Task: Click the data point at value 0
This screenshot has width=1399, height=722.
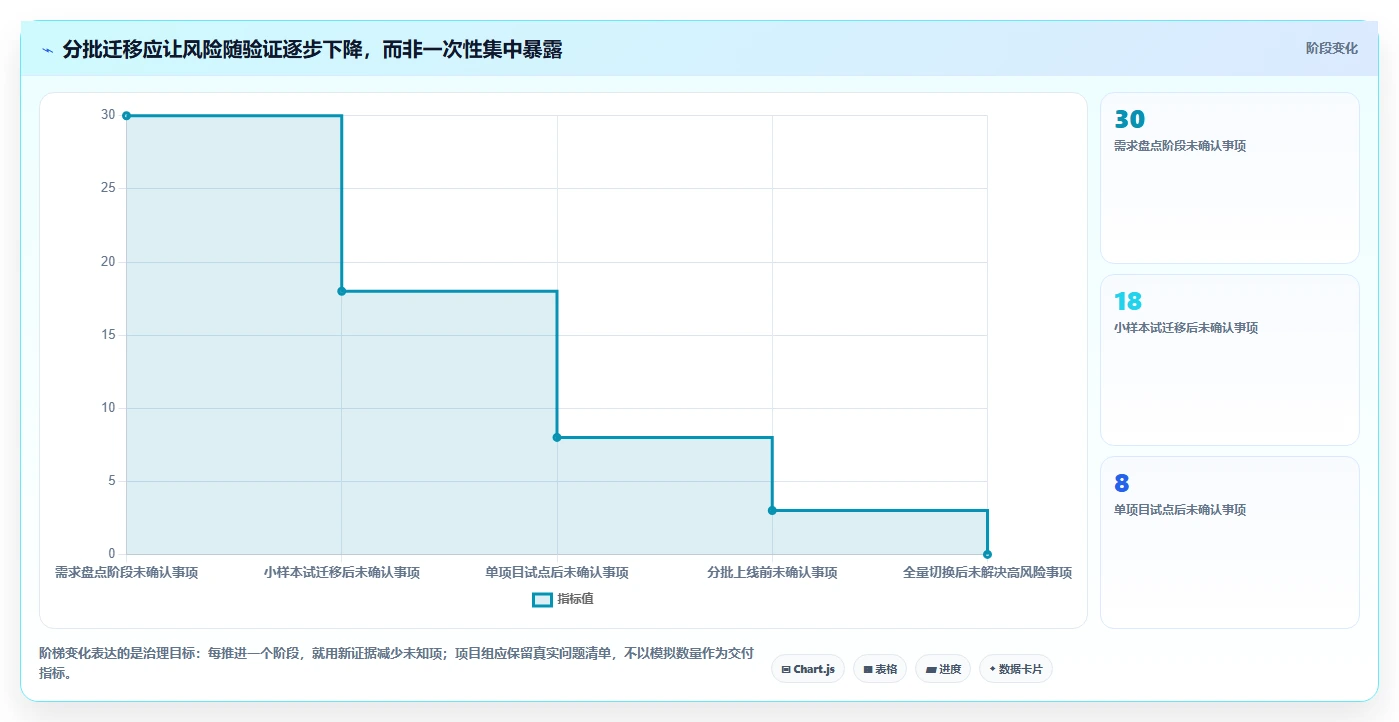Action: pos(987,554)
